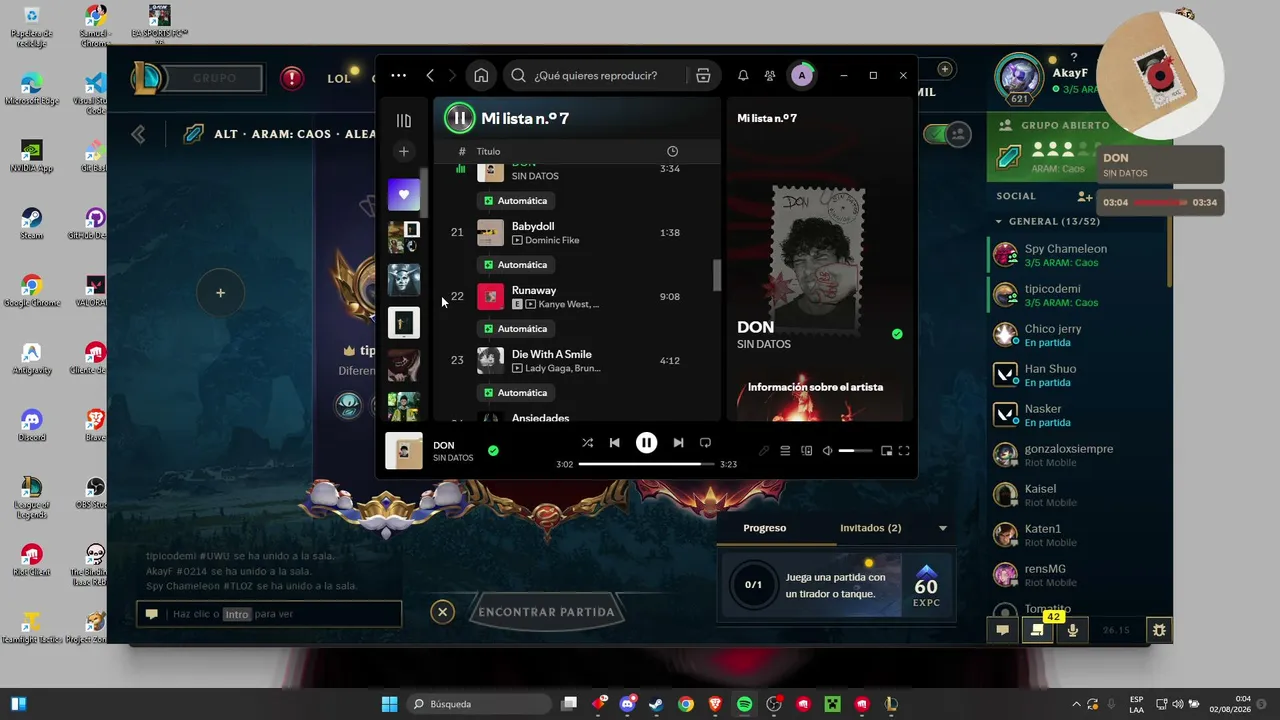
Task: Switch to the Progreso tab
Action: pos(765,528)
